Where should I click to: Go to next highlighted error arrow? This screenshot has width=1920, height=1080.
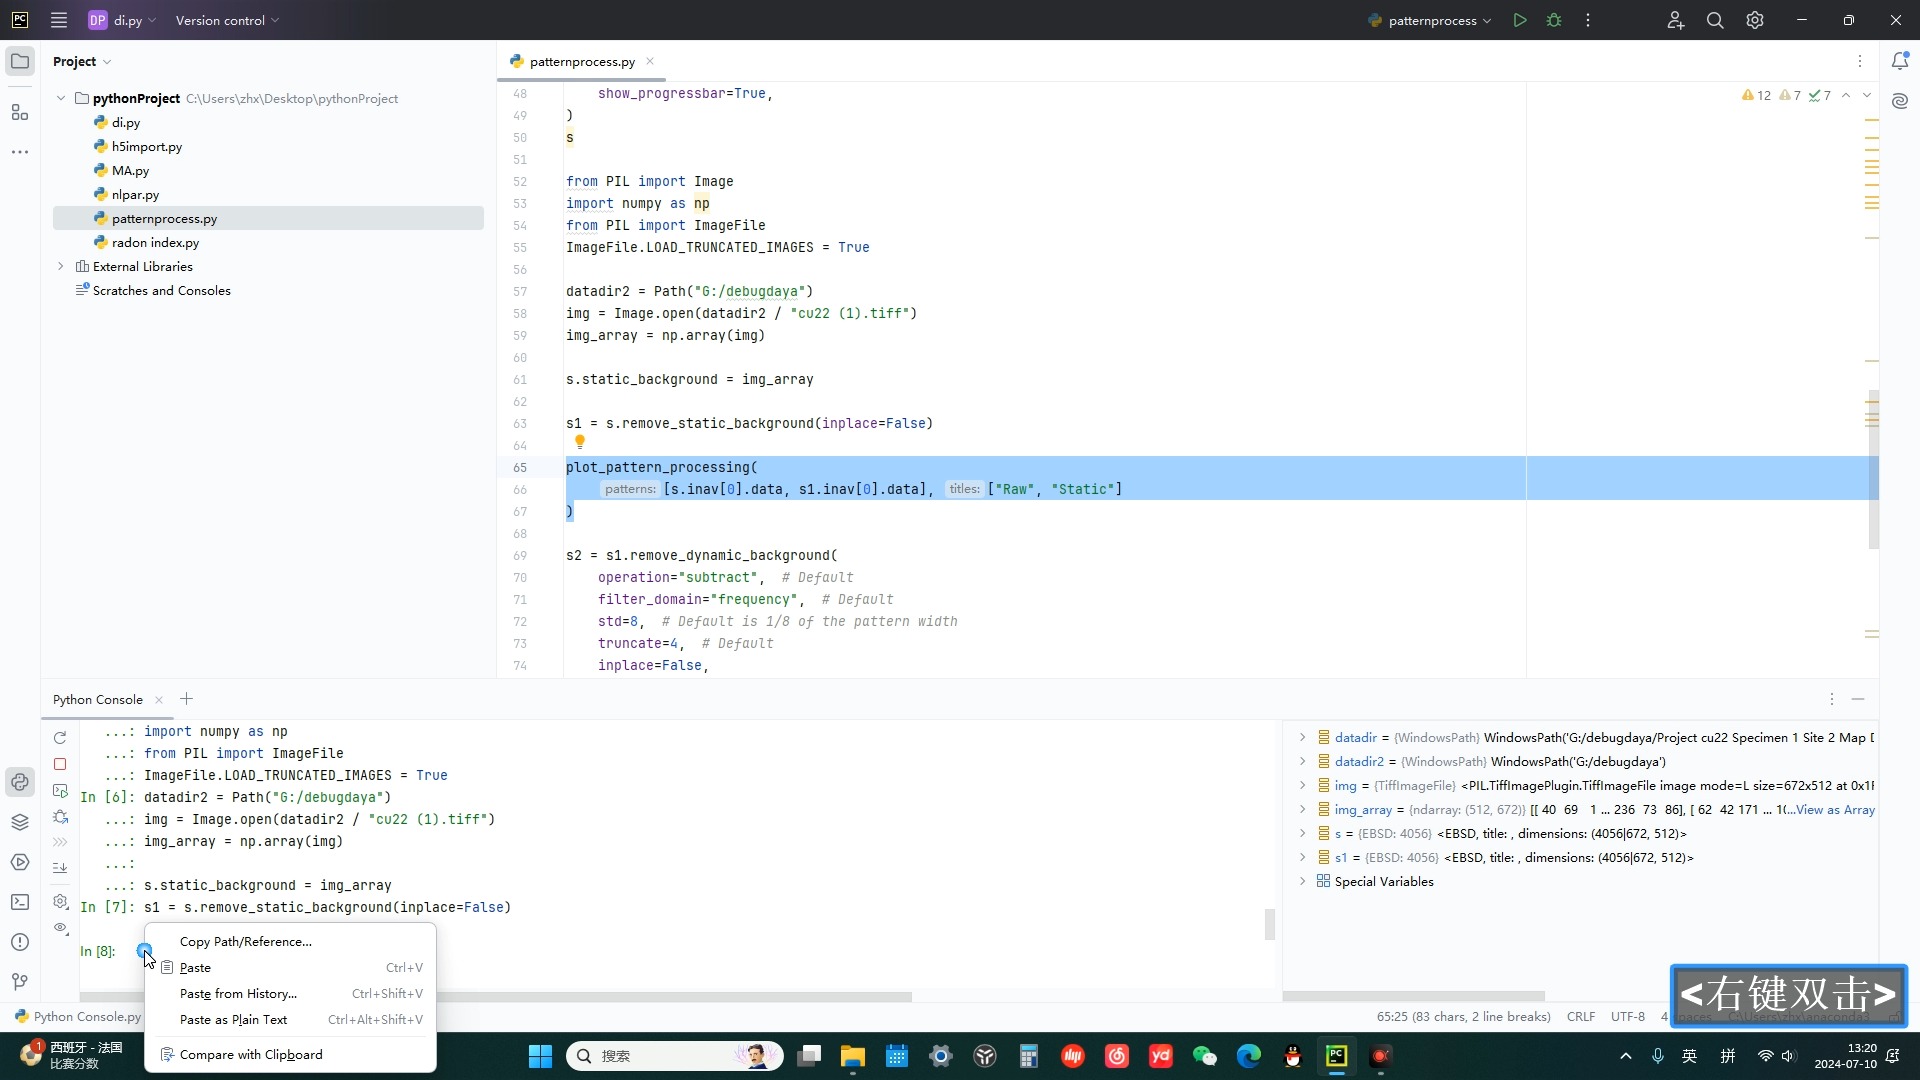(x=1866, y=96)
